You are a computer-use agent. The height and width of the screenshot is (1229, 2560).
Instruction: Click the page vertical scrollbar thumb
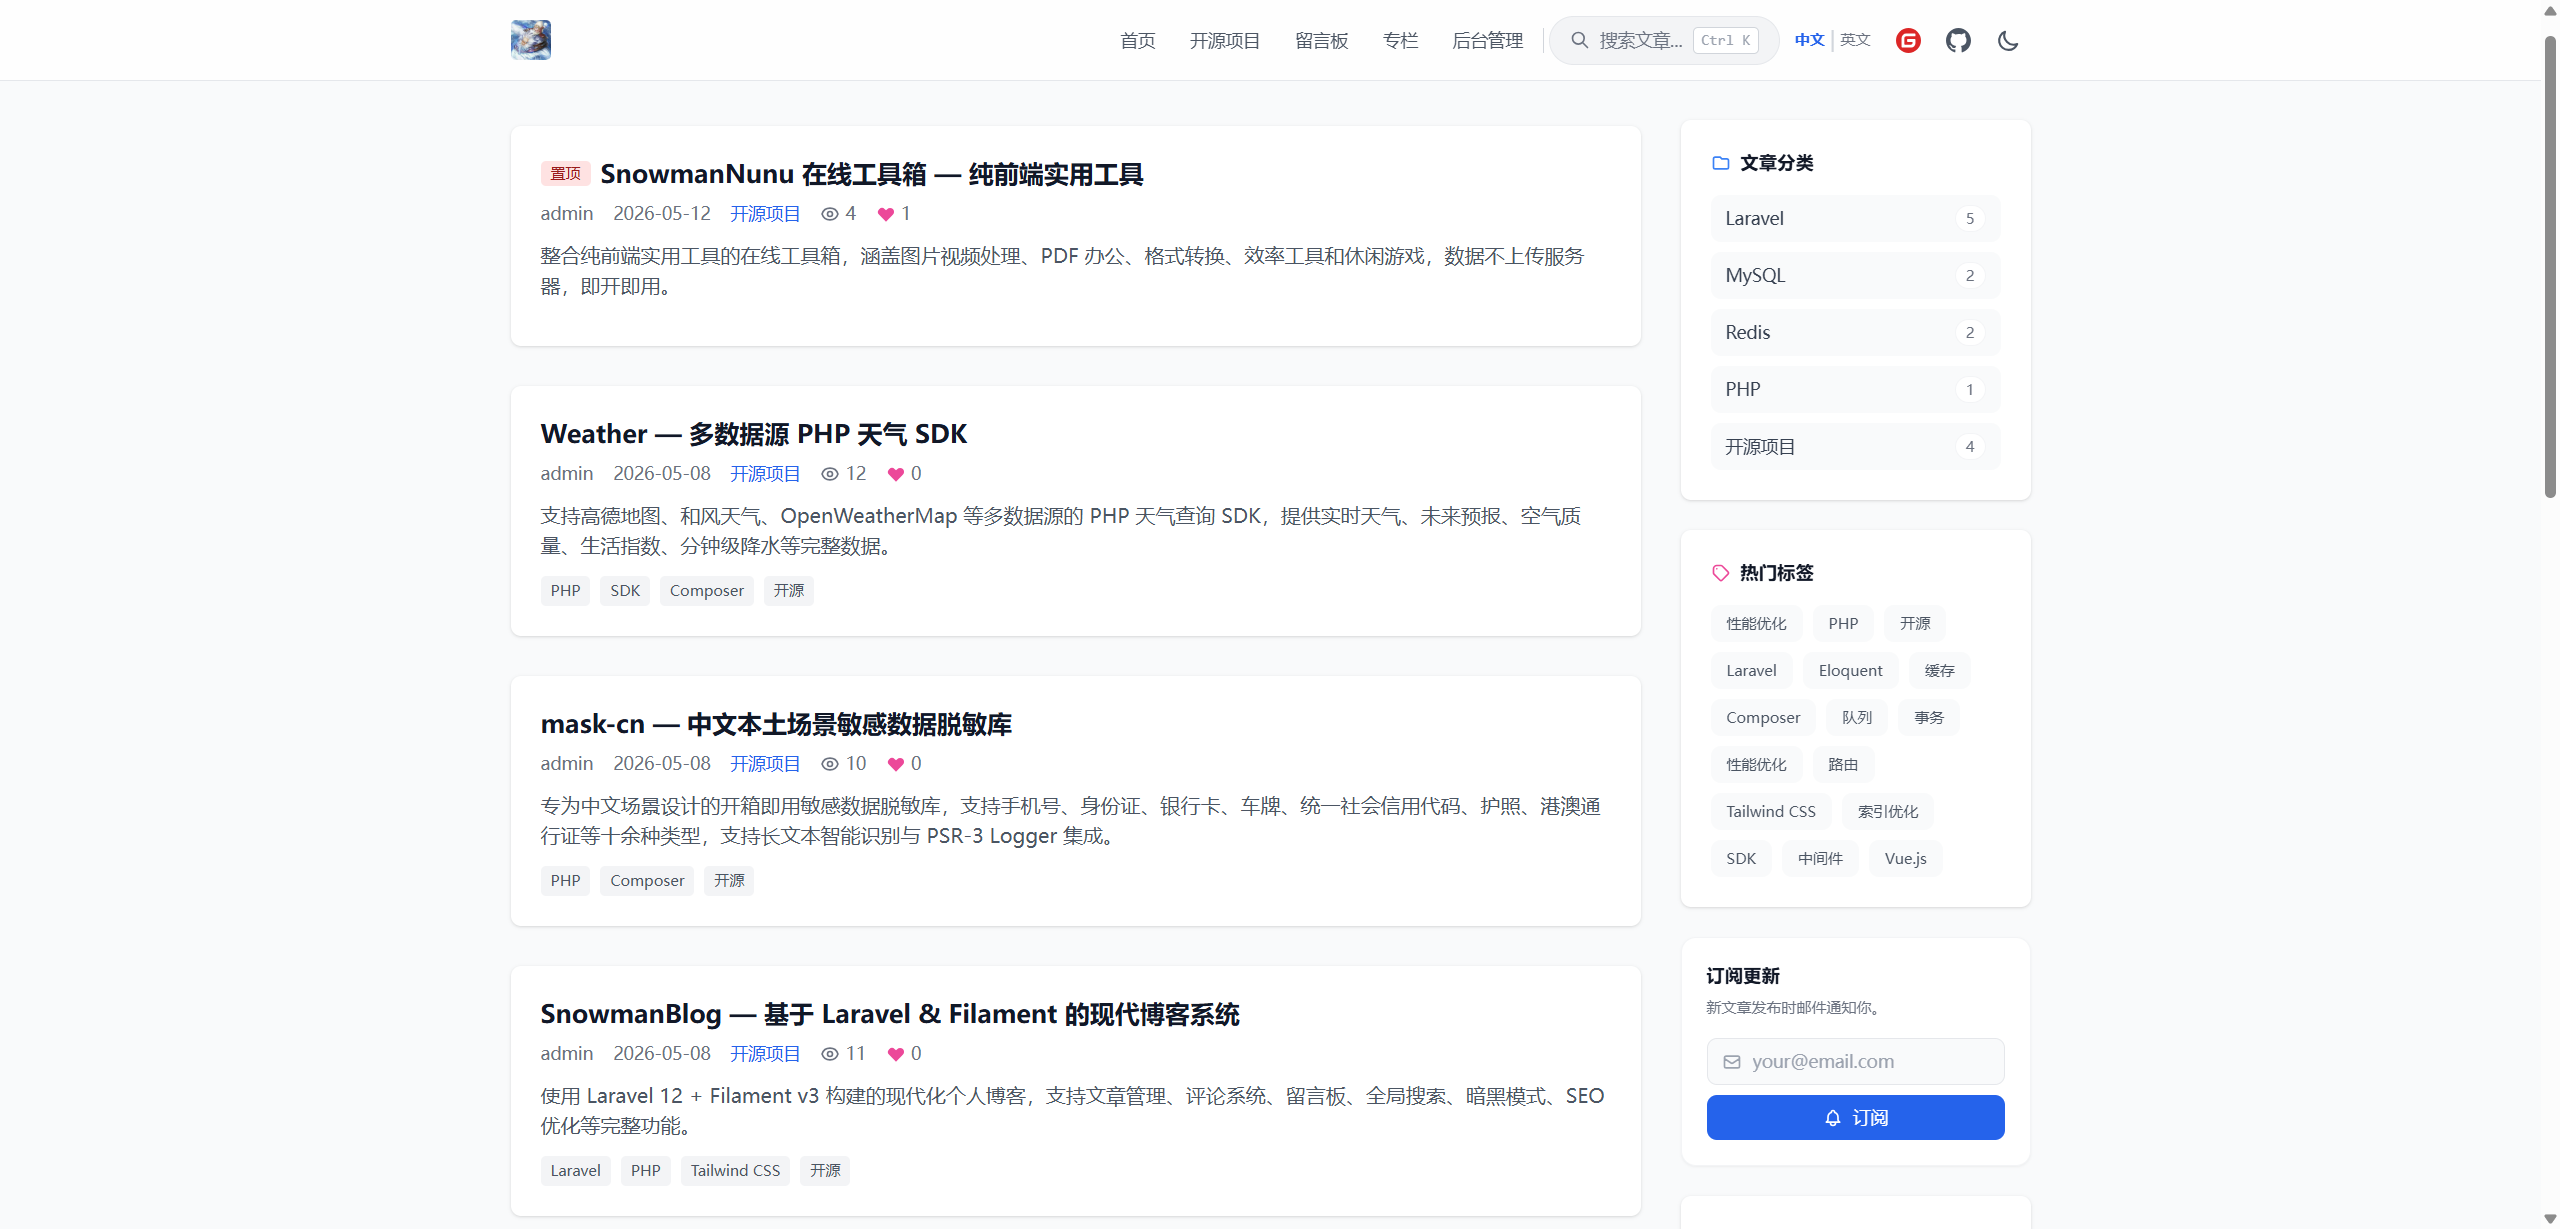2550,267
